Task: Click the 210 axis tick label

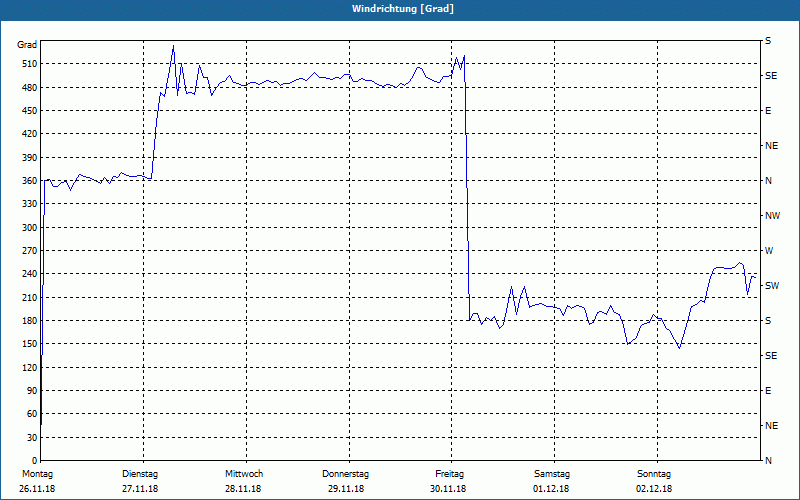Action: (x=30, y=297)
